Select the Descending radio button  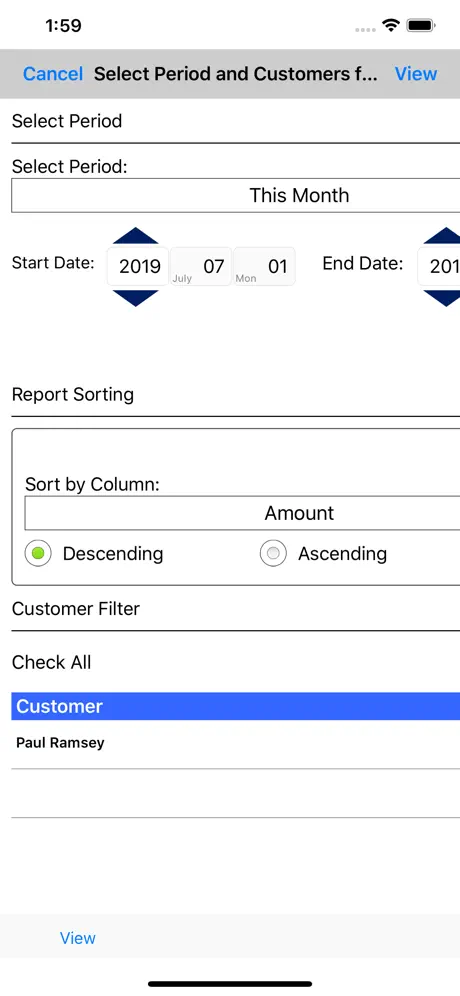(x=38, y=554)
